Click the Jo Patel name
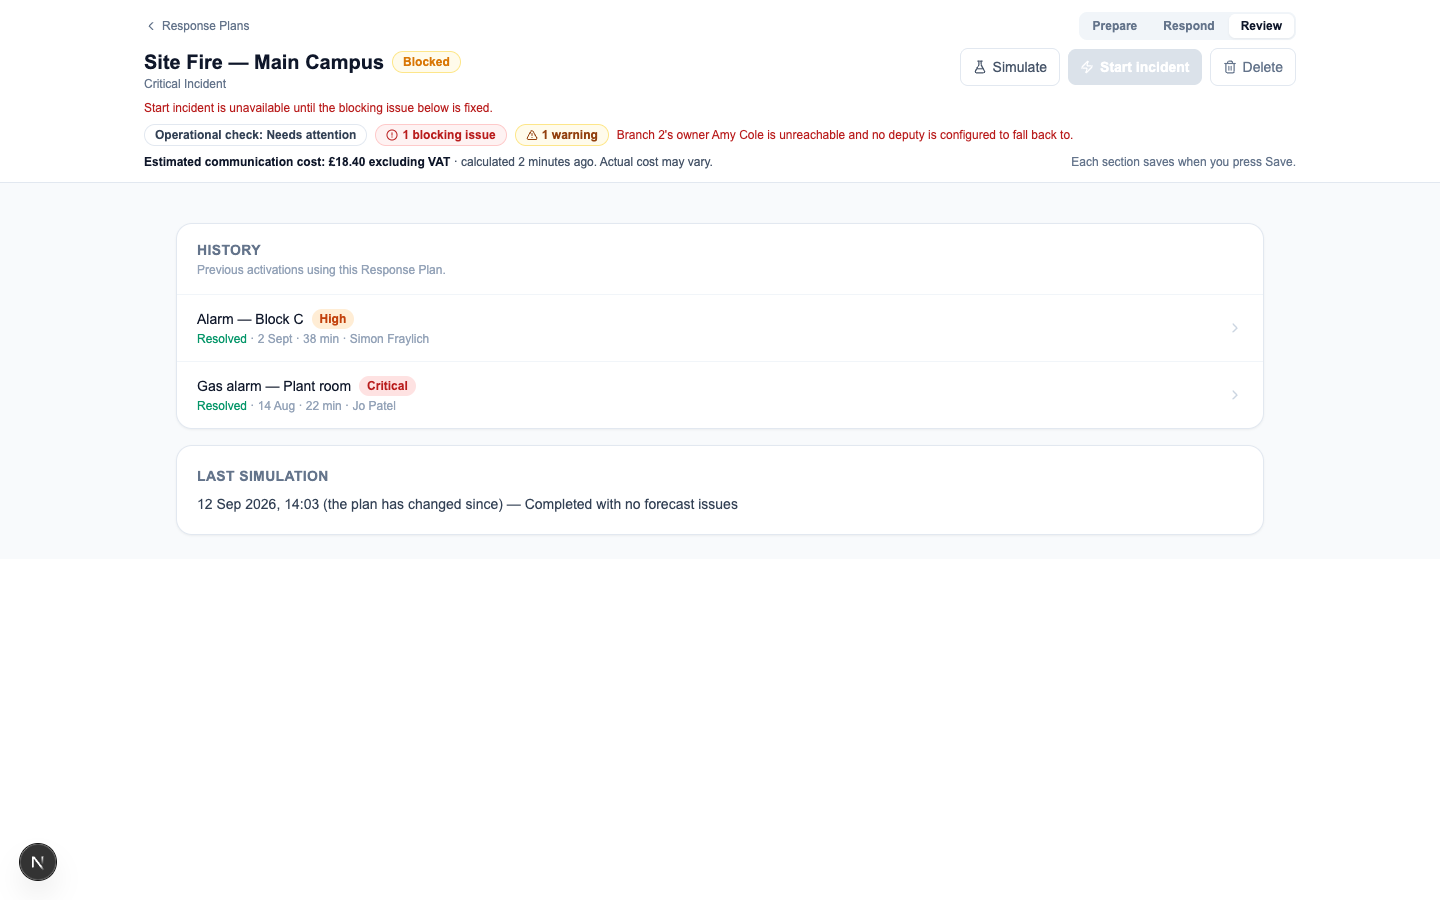Image resolution: width=1440 pixels, height=900 pixels. (374, 406)
